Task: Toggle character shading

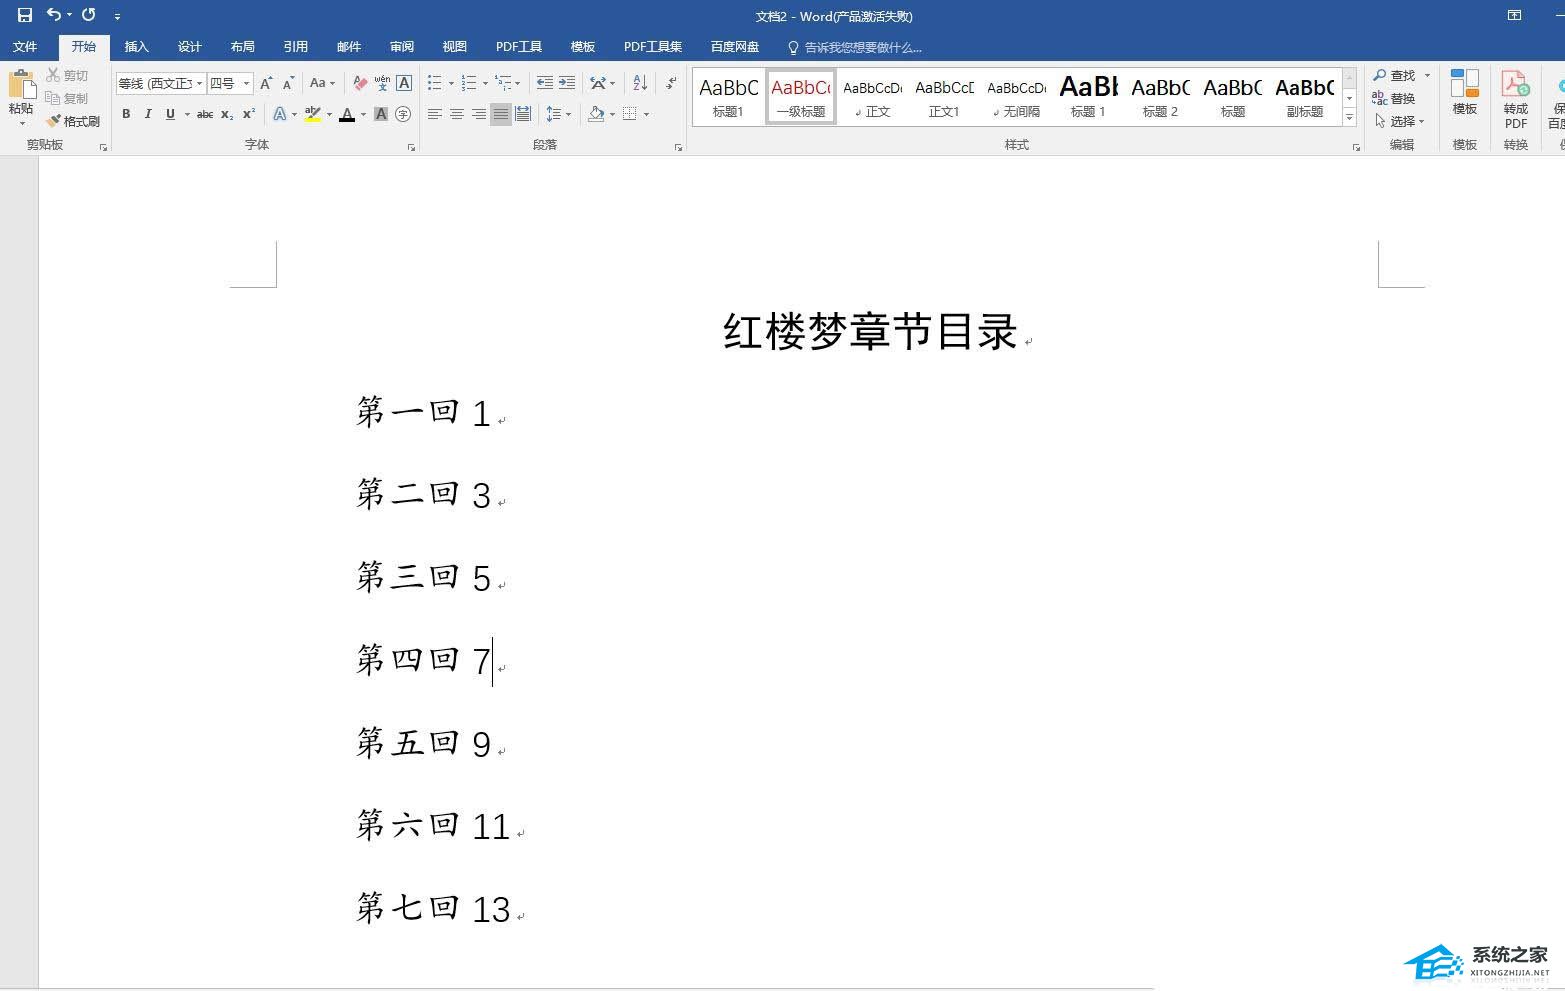Action: pos(381,114)
